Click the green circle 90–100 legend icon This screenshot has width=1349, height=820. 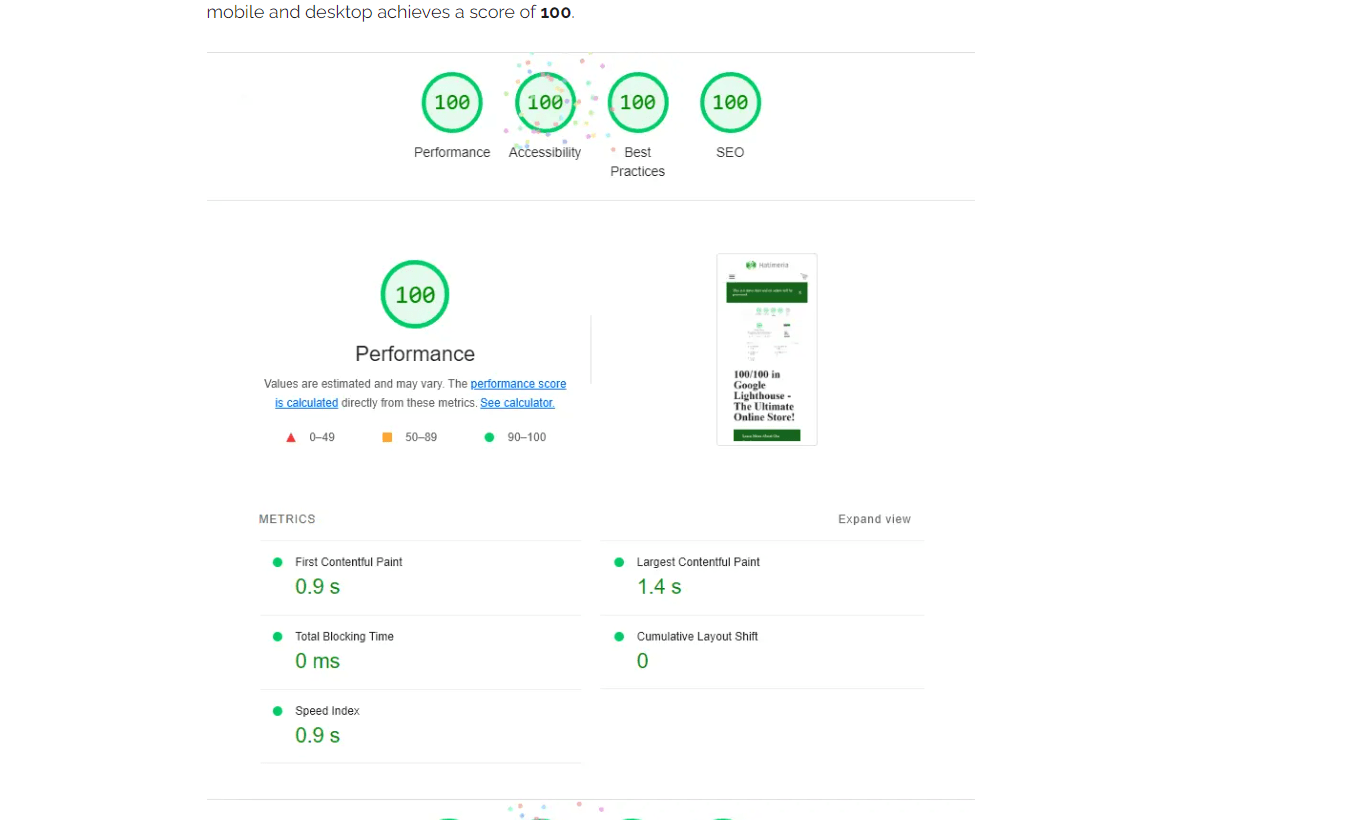click(x=489, y=438)
